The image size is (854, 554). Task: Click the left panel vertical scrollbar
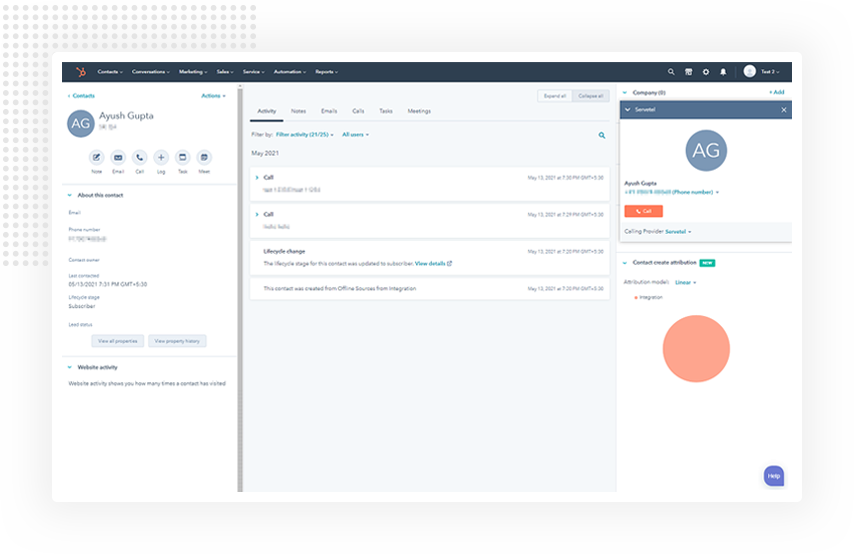click(240, 288)
